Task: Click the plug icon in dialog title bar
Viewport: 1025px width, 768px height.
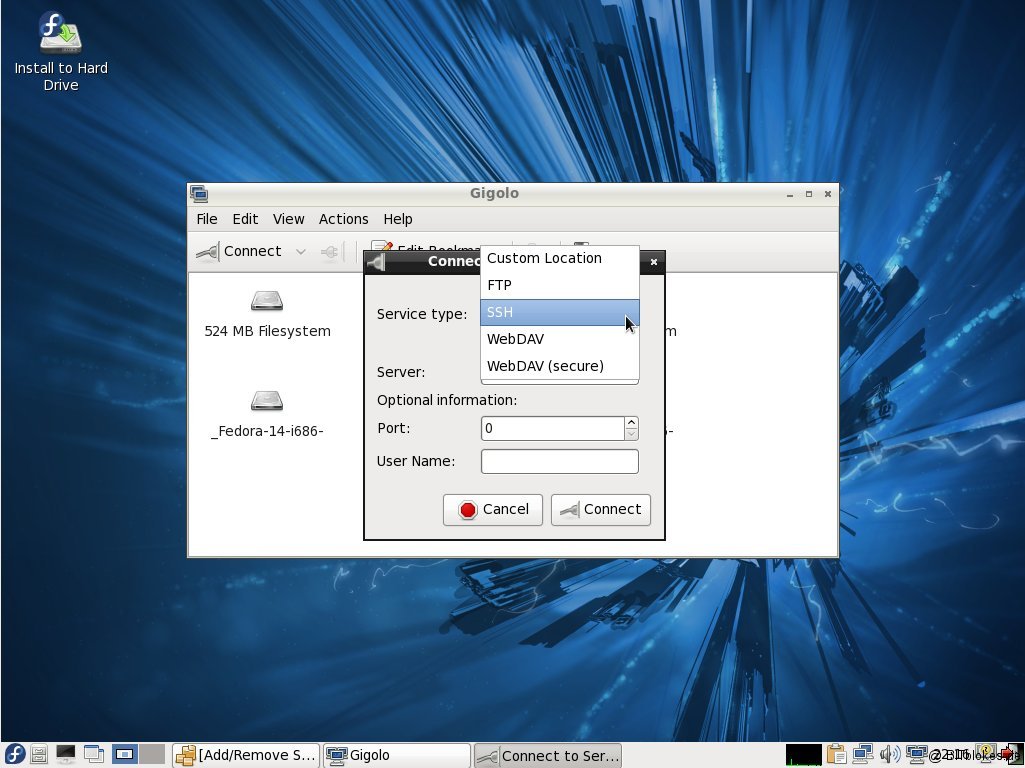Action: pos(375,262)
